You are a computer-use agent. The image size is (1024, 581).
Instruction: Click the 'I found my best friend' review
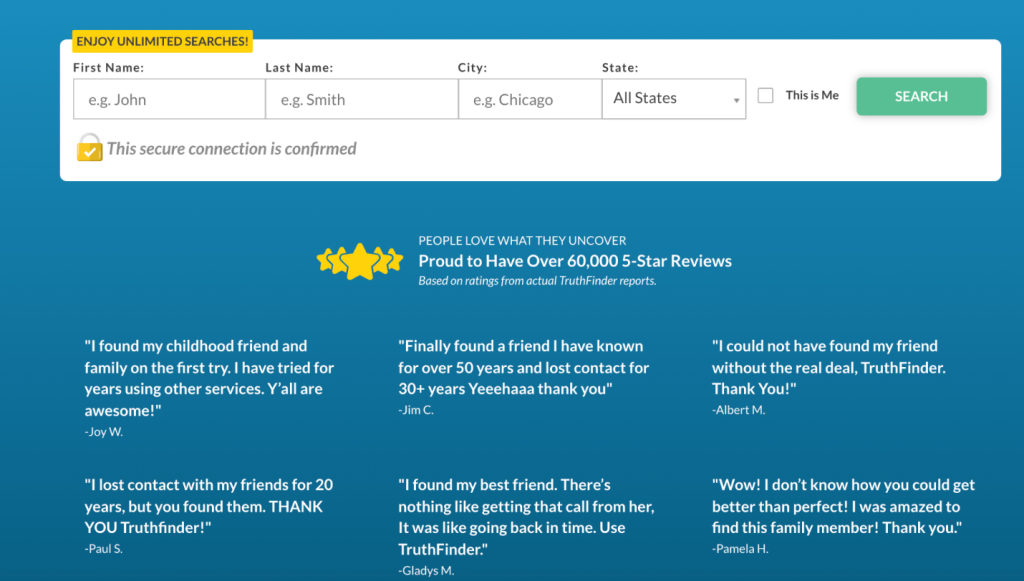(526, 517)
